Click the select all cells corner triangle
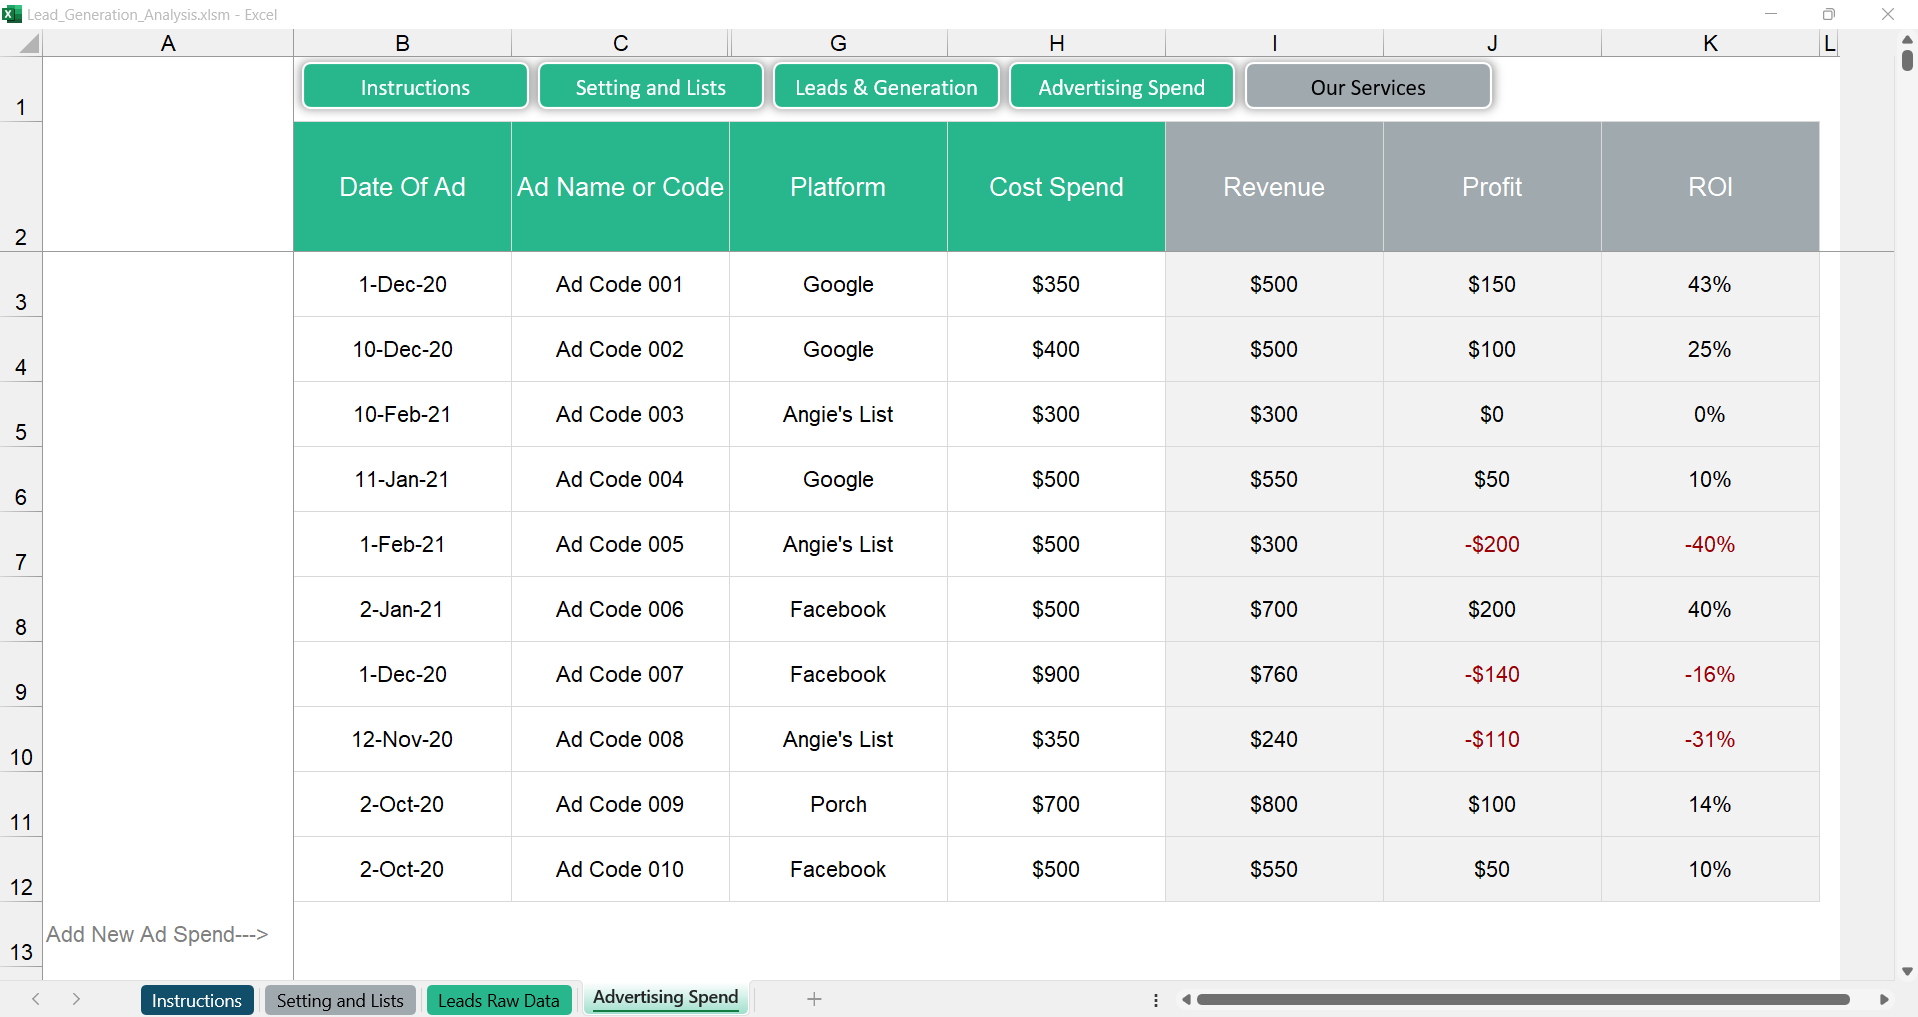This screenshot has width=1918, height=1017. coord(29,43)
